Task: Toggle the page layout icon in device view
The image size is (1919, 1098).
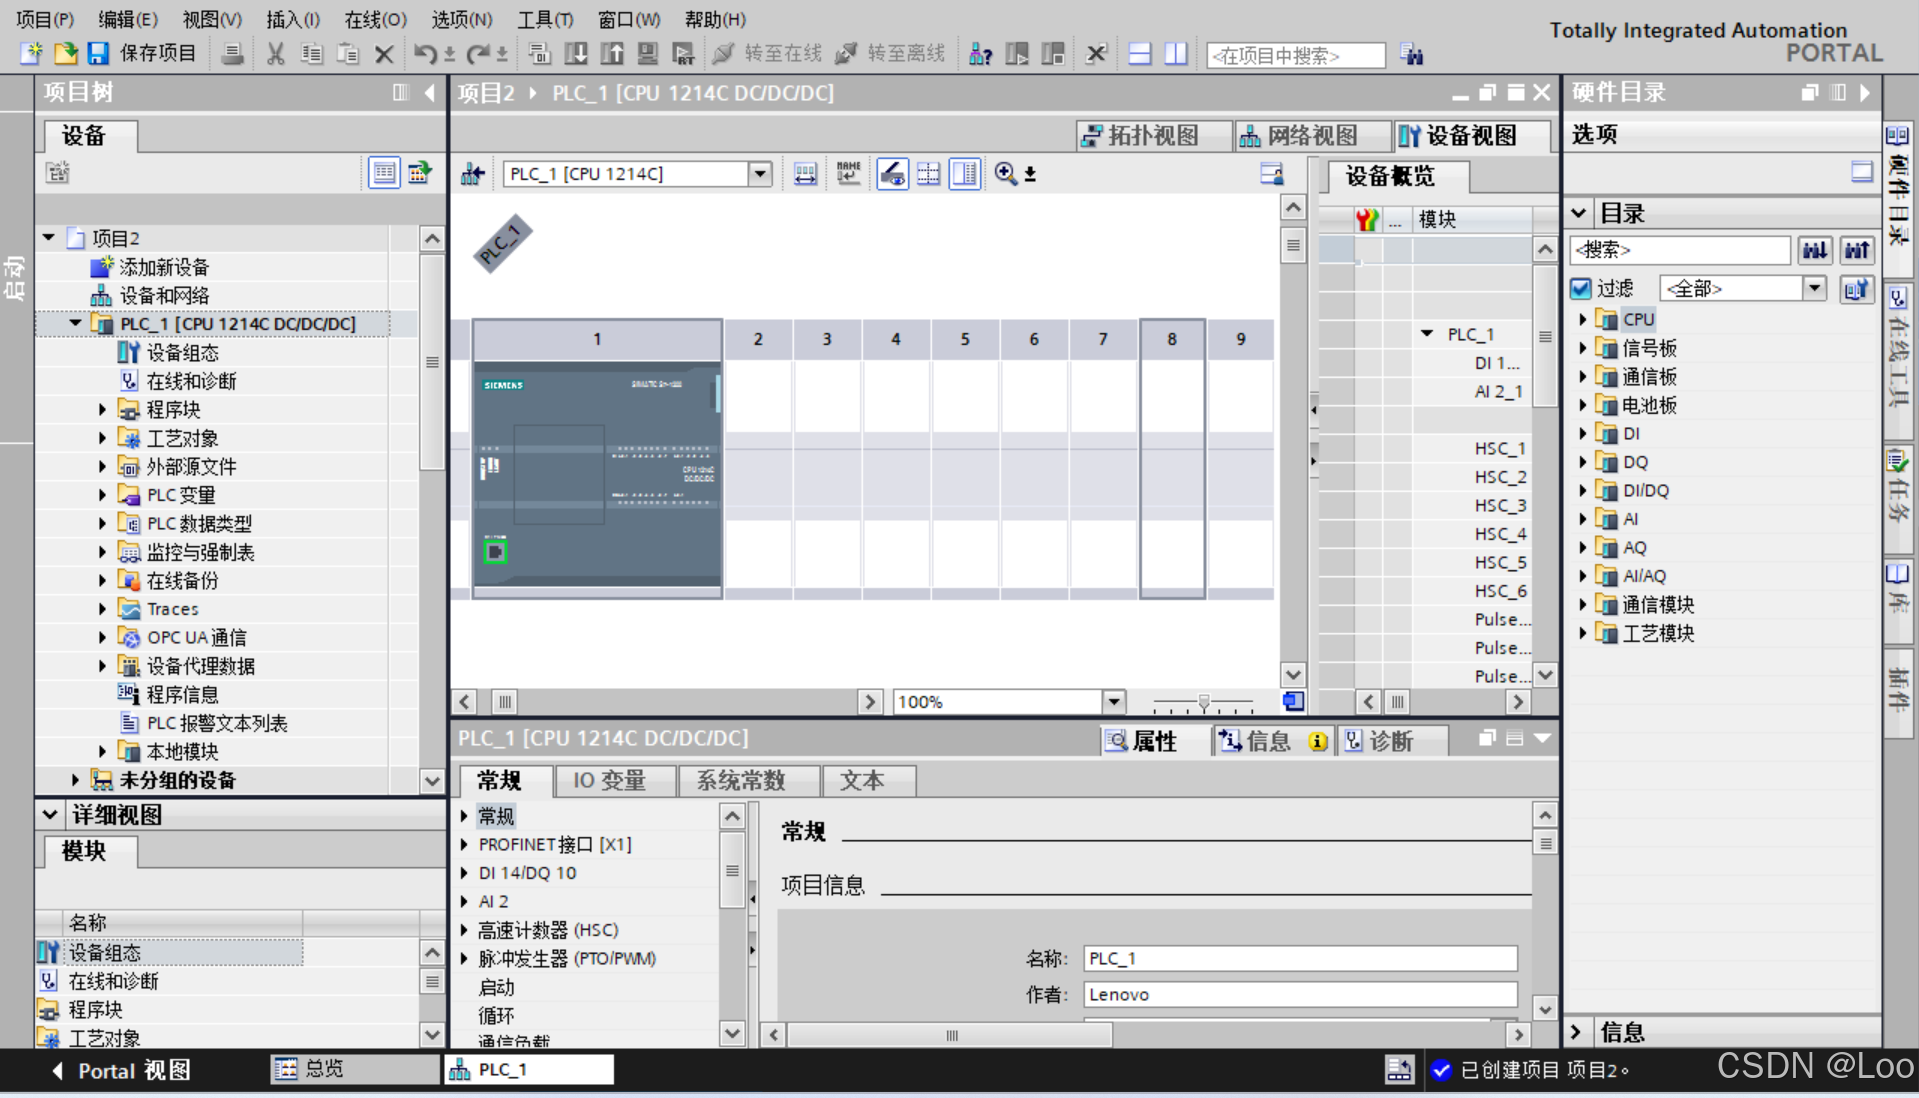Action: click(965, 174)
